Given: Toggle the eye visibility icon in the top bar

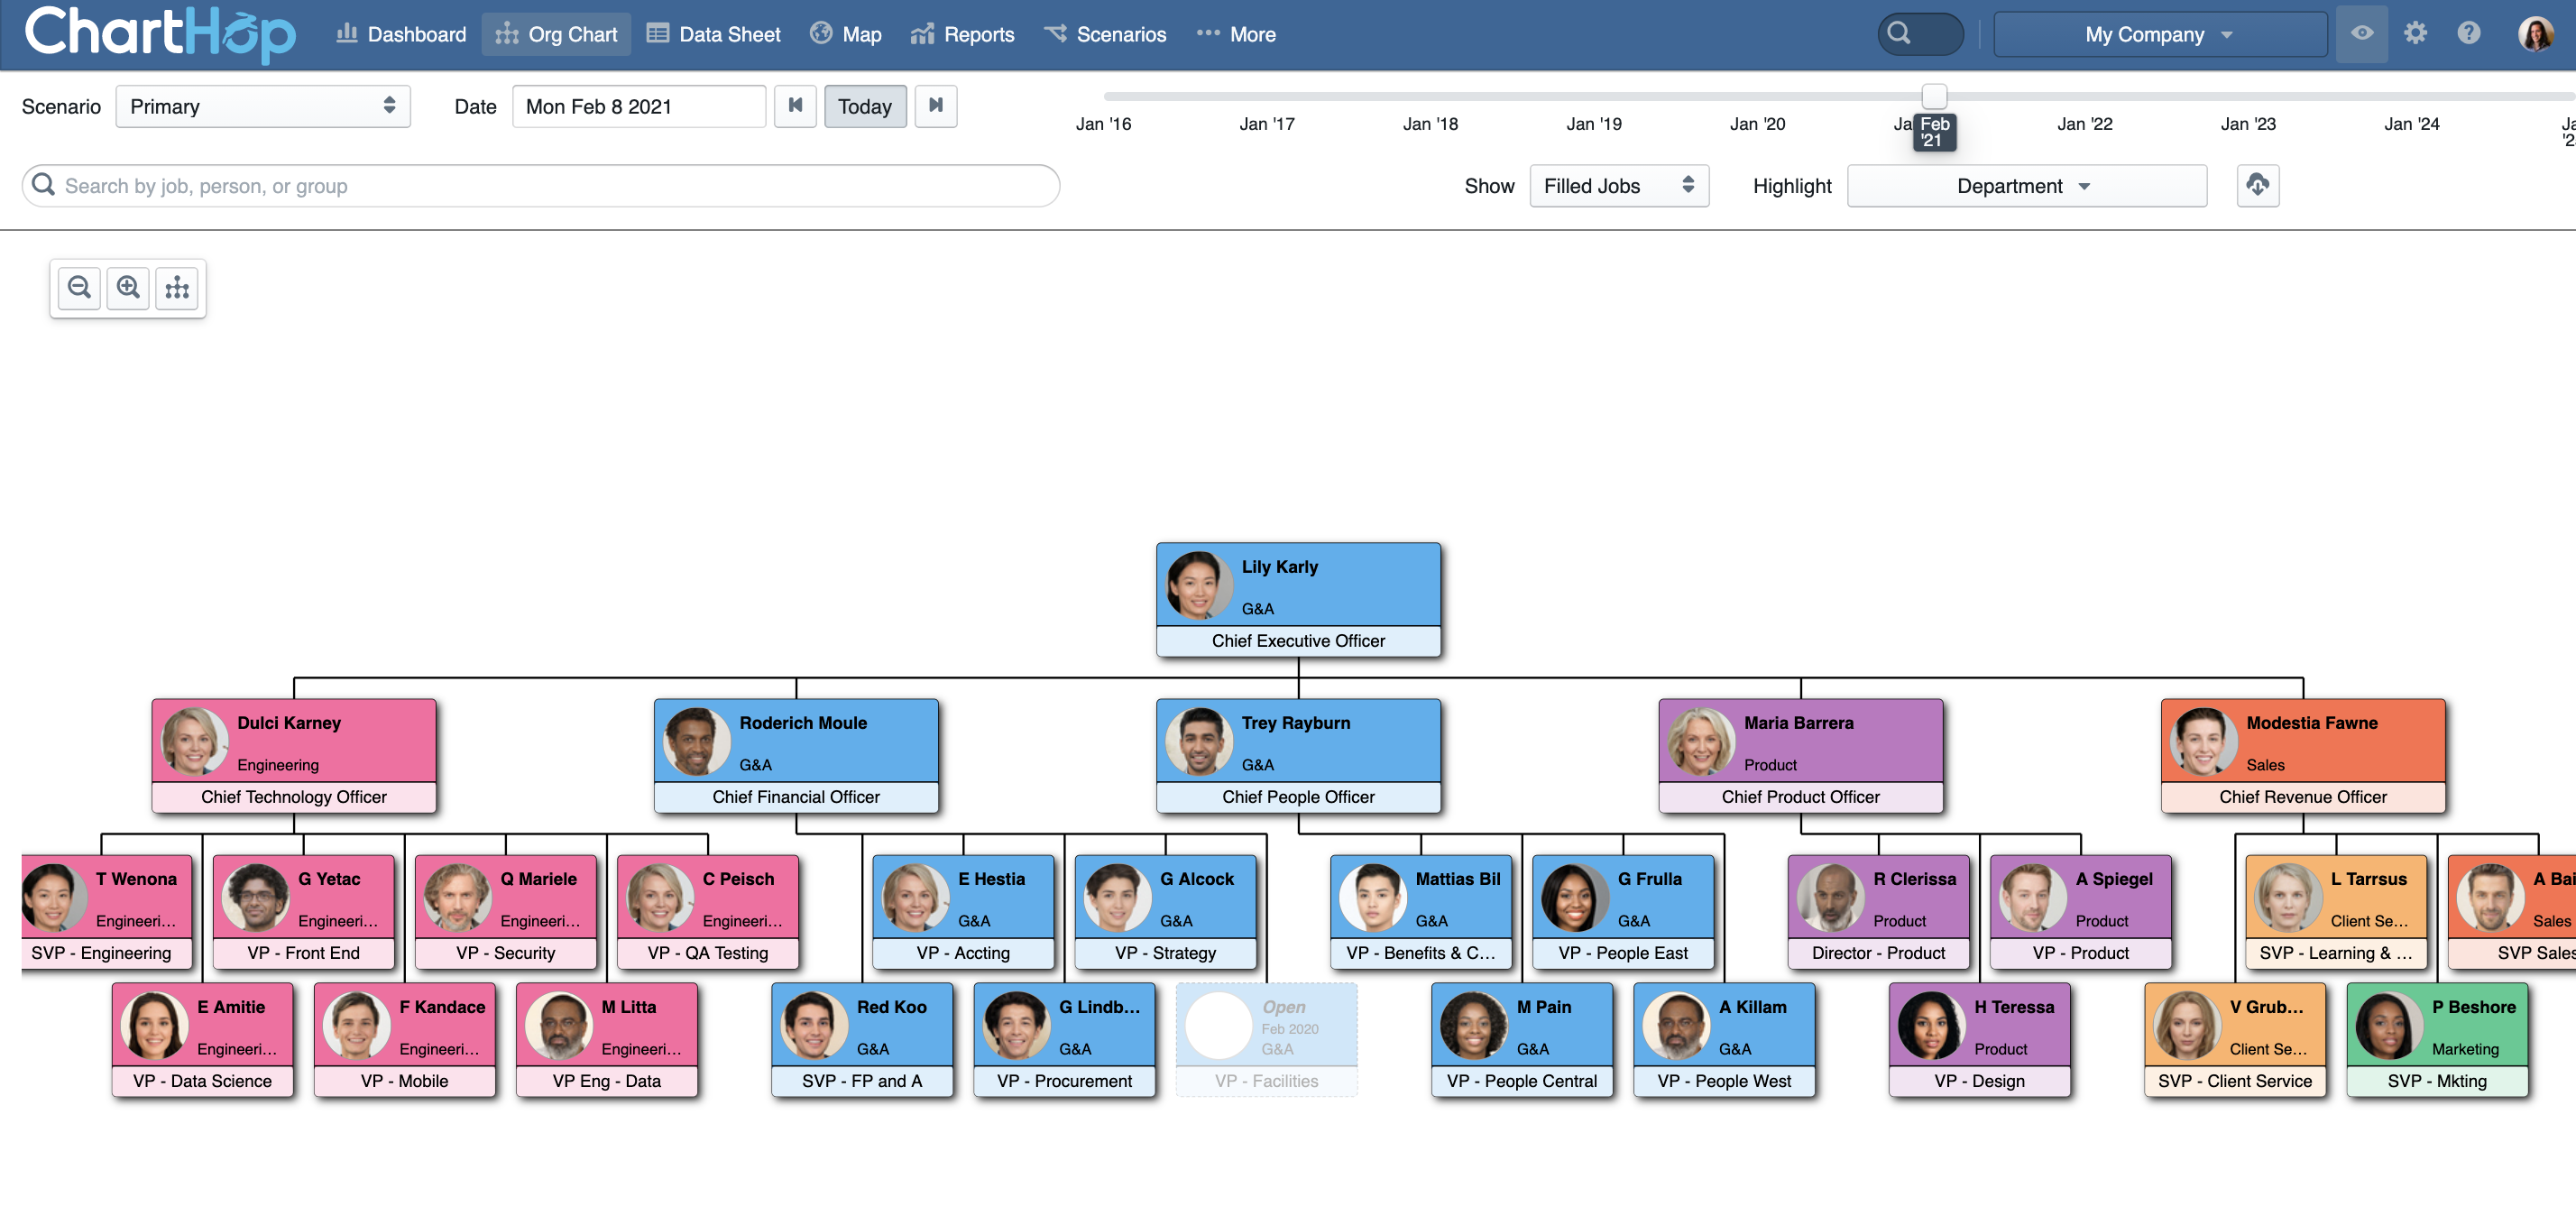Looking at the screenshot, I should (x=2361, y=33).
